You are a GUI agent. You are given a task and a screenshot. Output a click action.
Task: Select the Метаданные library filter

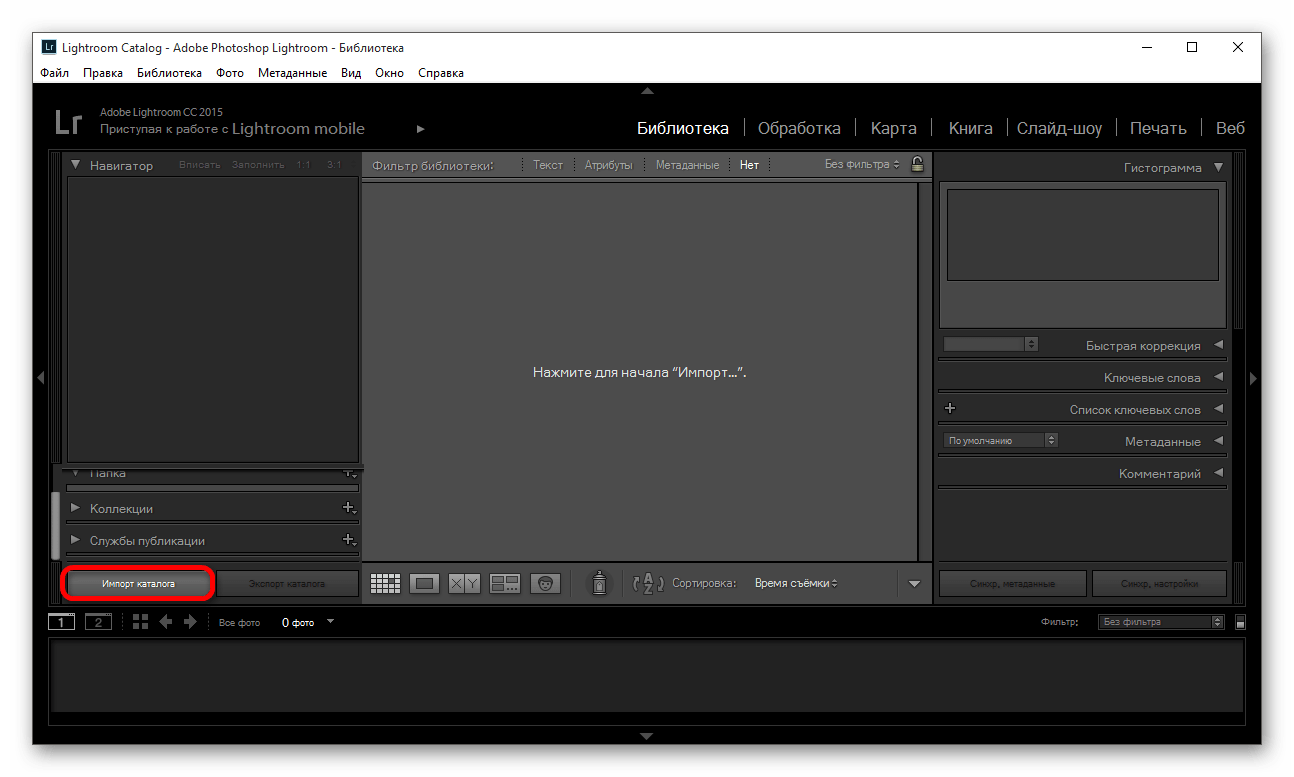(x=687, y=165)
